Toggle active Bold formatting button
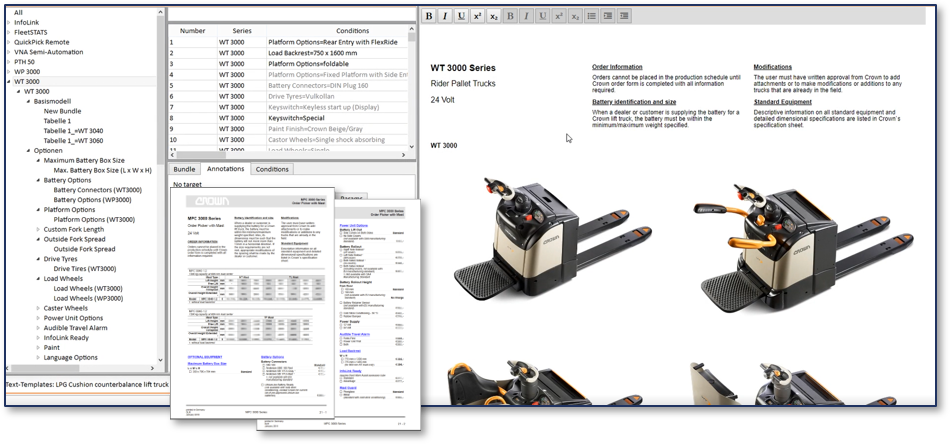 tap(429, 16)
